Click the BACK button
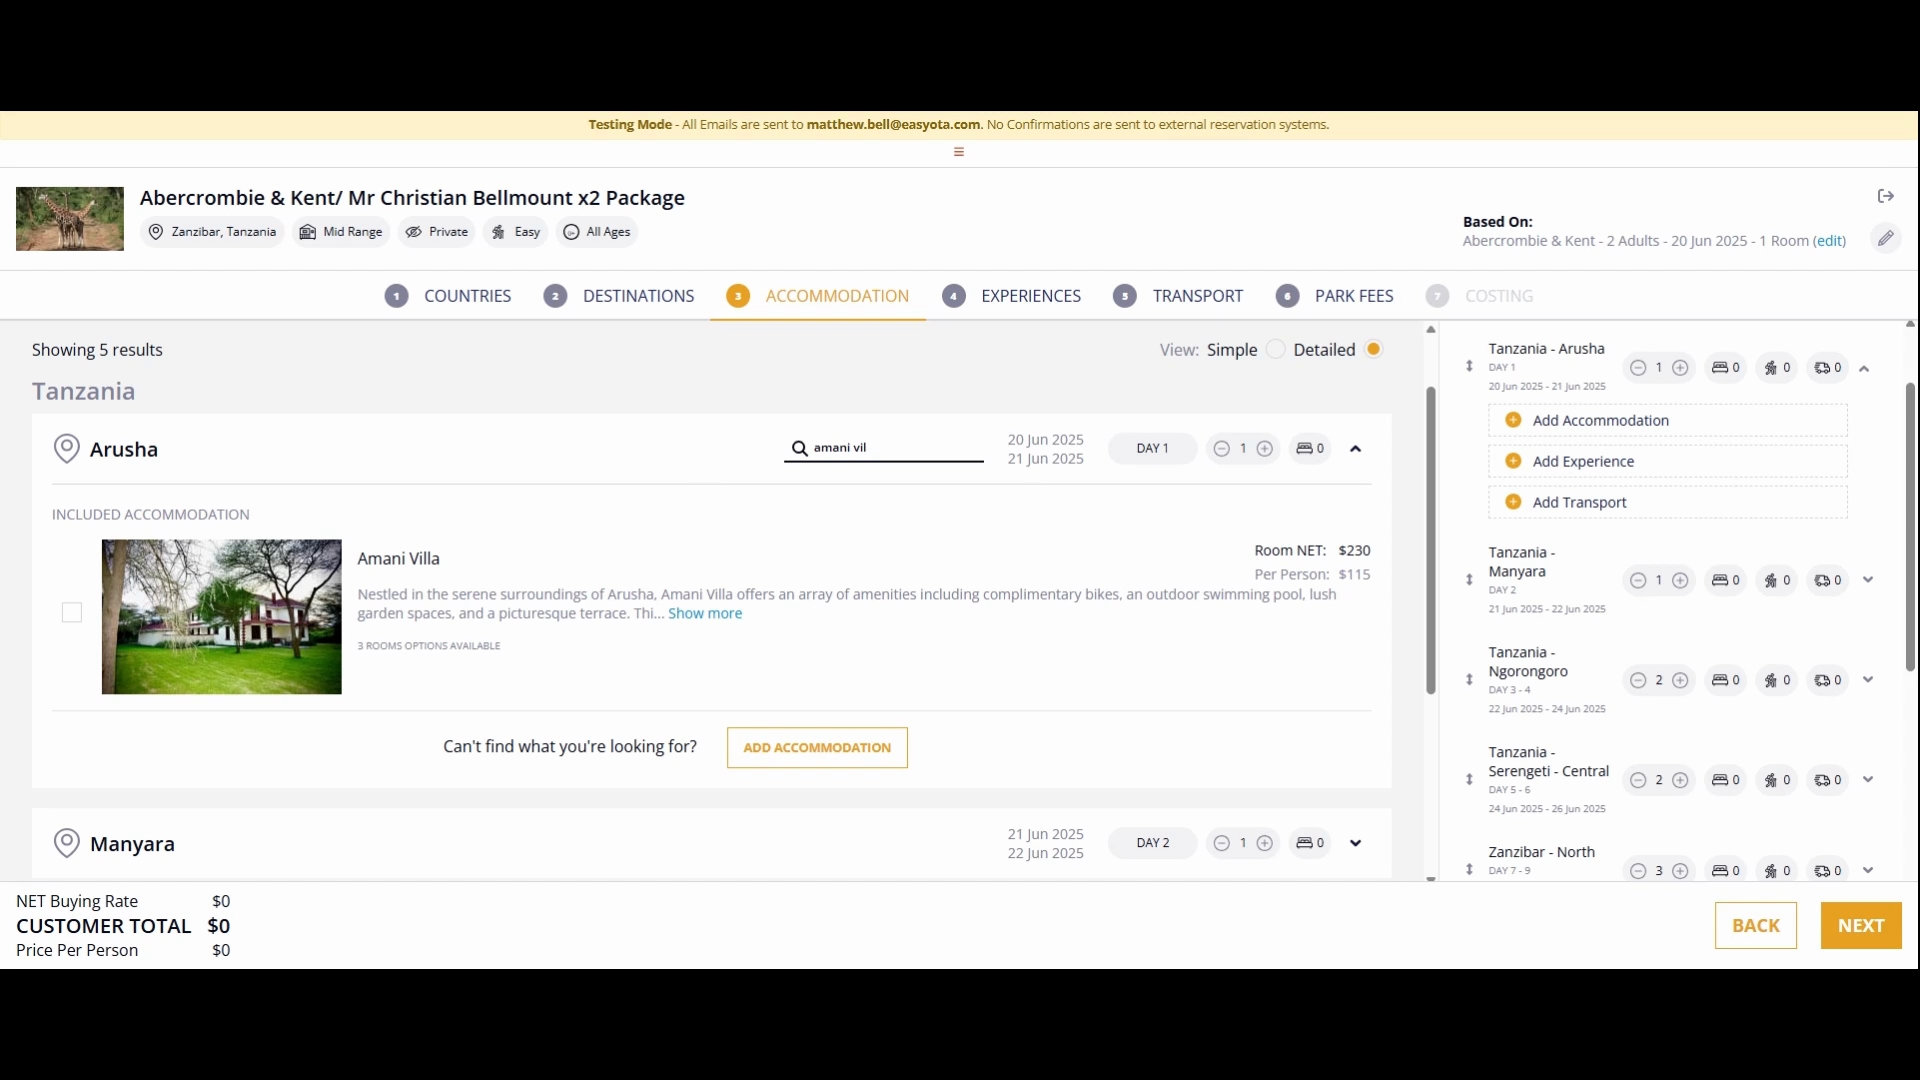1920x1080 pixels. [1756, 926]
